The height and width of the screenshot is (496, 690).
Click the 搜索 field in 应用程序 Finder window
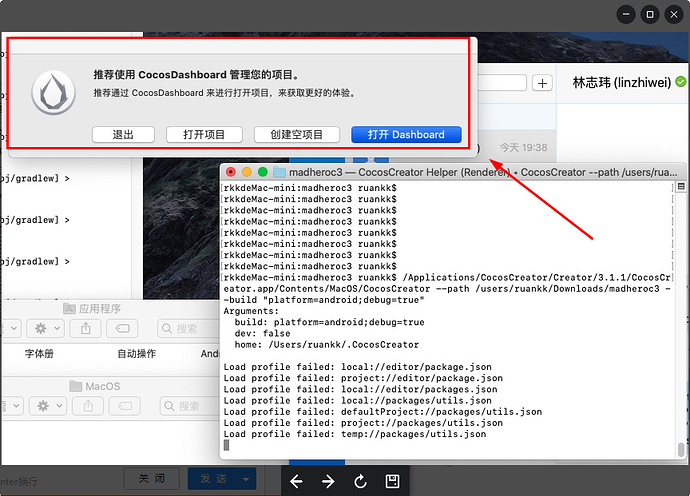188,328
